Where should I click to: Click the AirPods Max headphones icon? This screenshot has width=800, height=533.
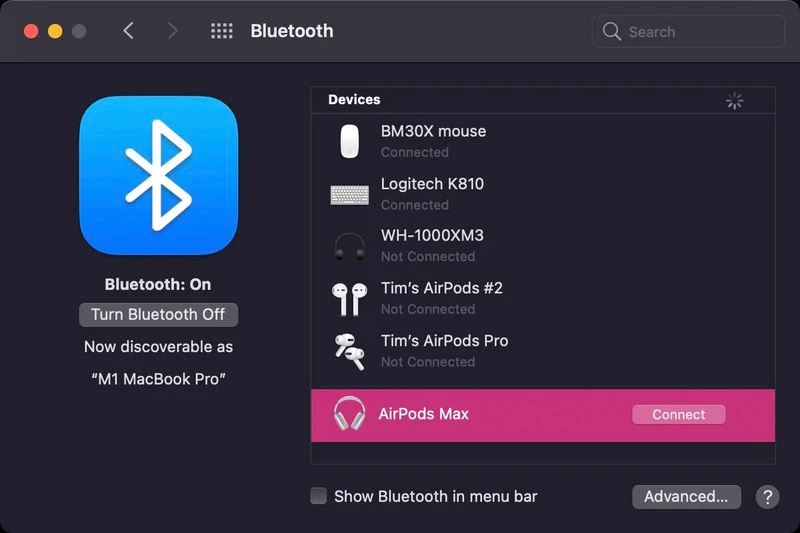coord(349,414)
